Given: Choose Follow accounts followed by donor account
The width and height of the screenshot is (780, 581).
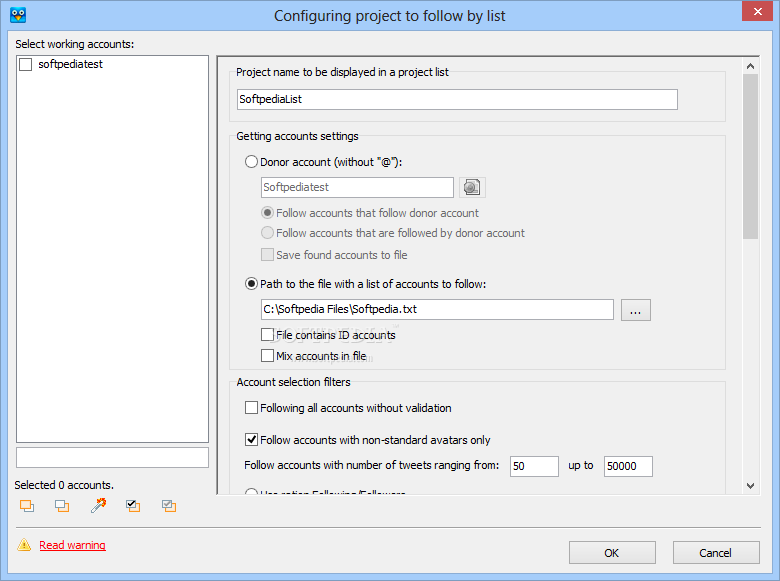Looking at the screenshot, I should 267,233.
